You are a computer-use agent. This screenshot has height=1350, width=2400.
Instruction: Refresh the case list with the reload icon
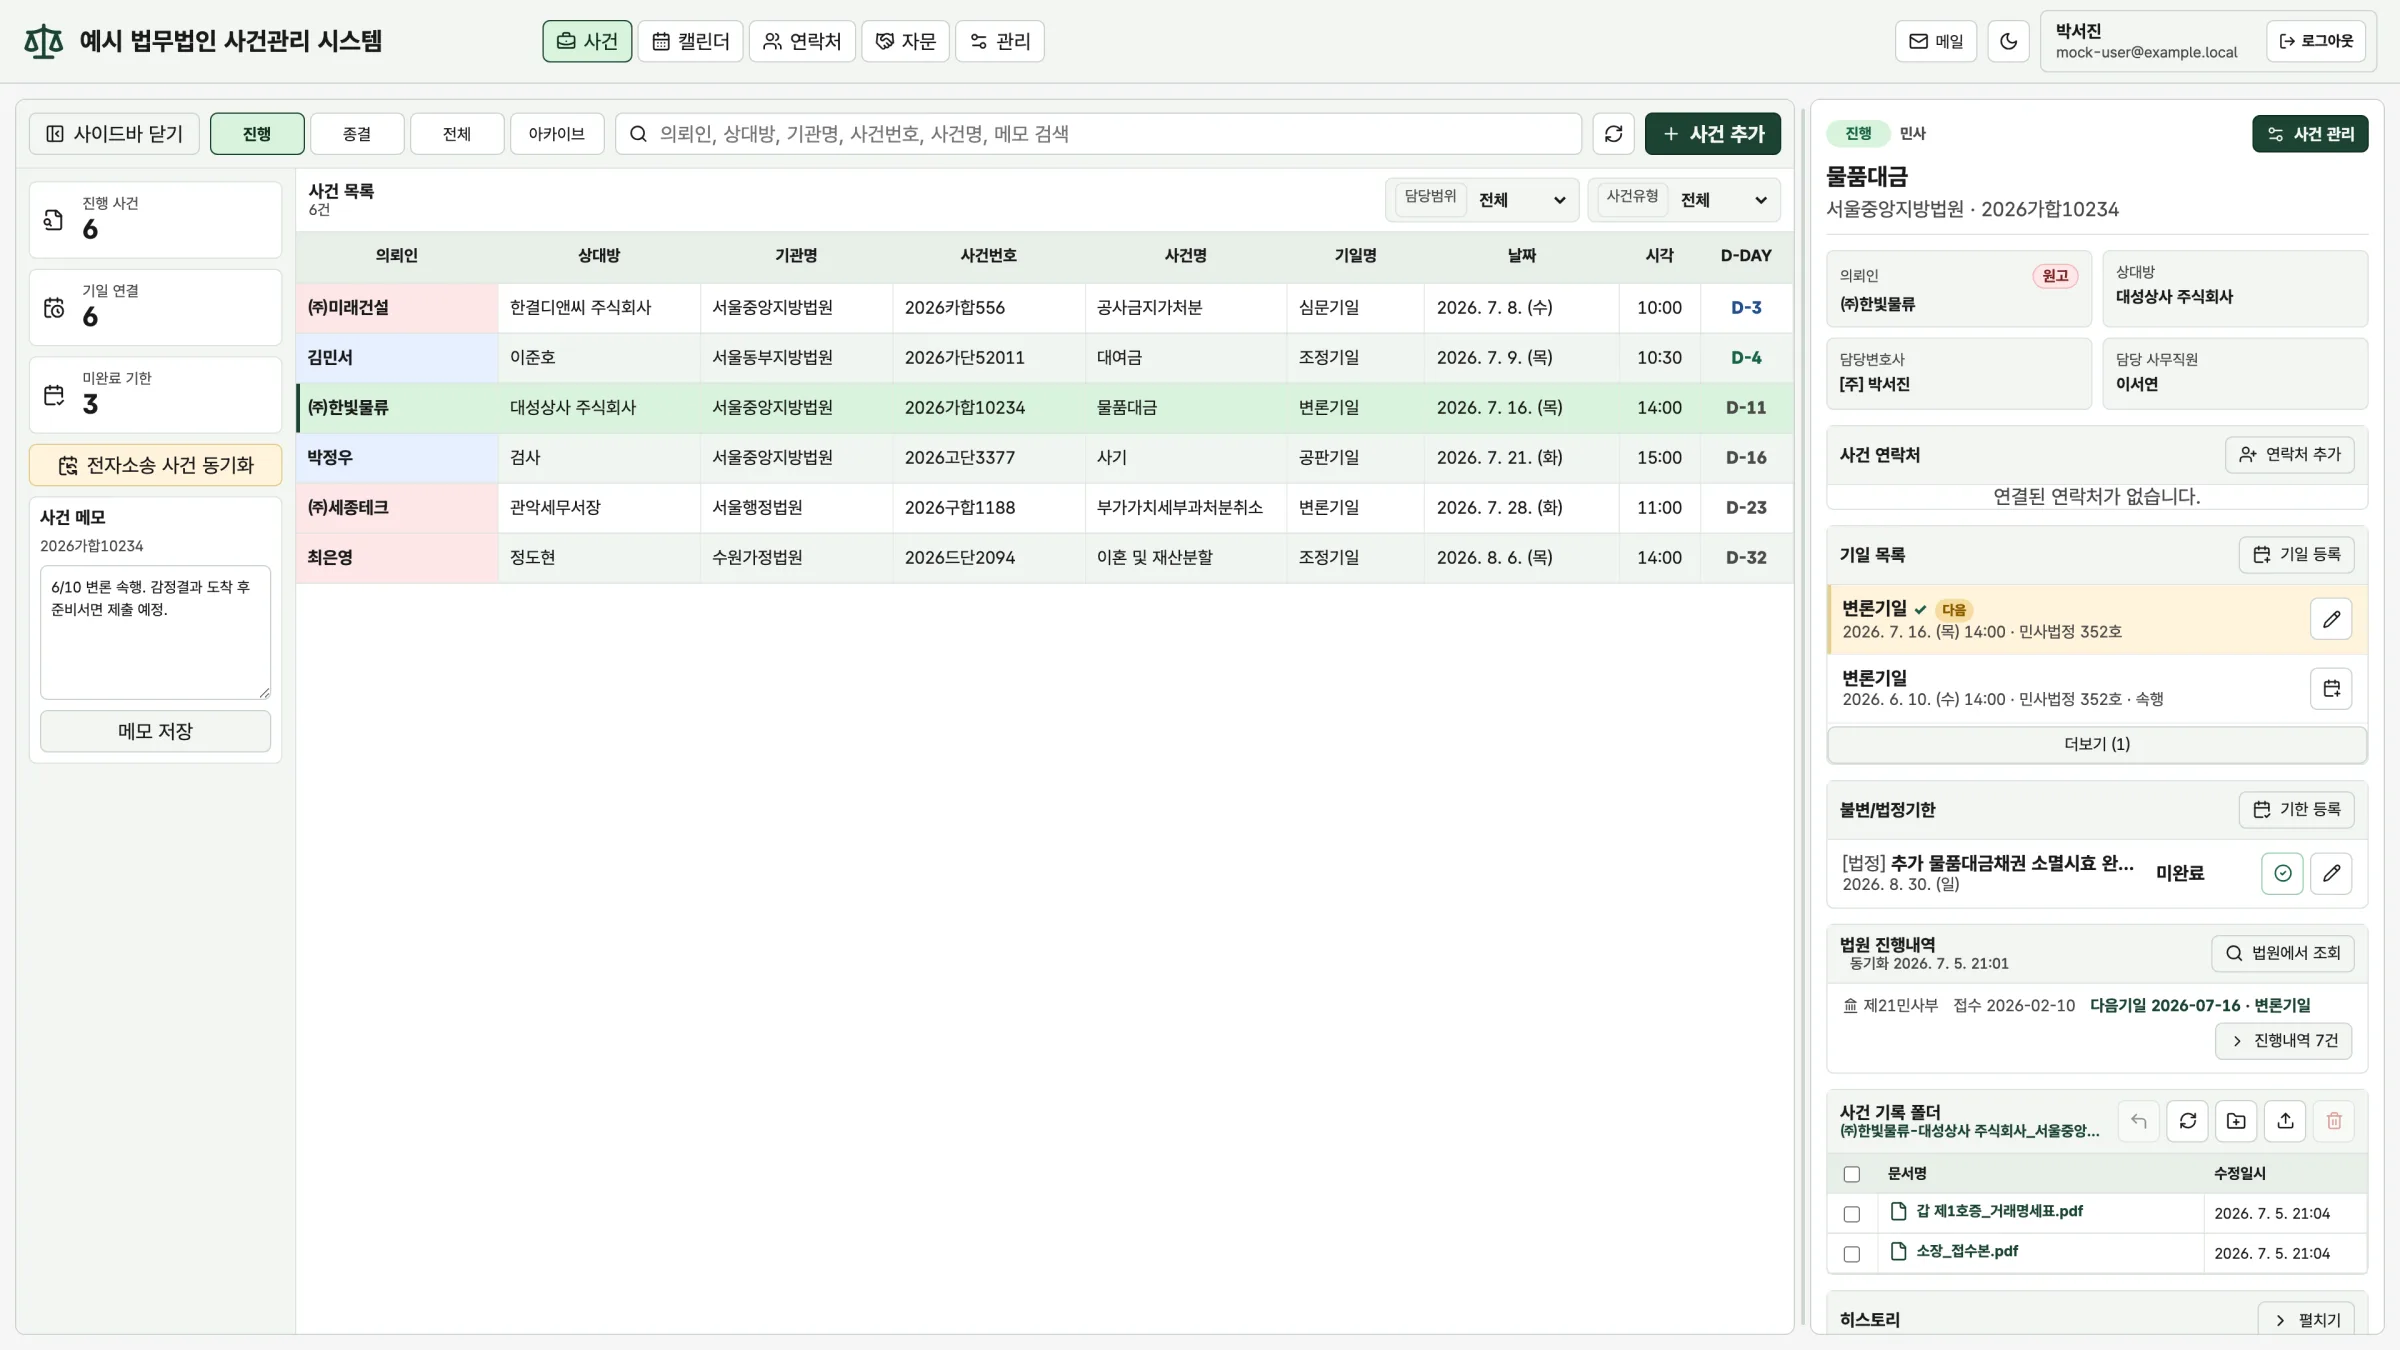(x=1613, y=134)
